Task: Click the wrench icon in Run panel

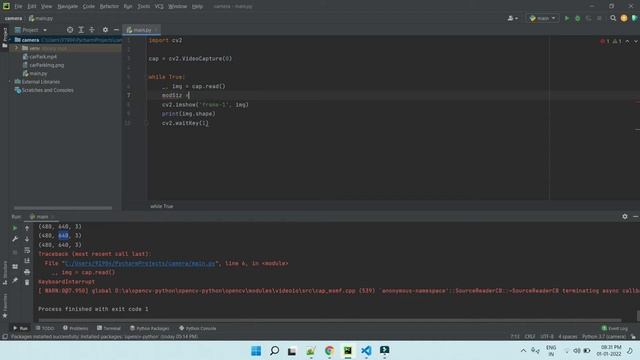Action: coord(15,239)
